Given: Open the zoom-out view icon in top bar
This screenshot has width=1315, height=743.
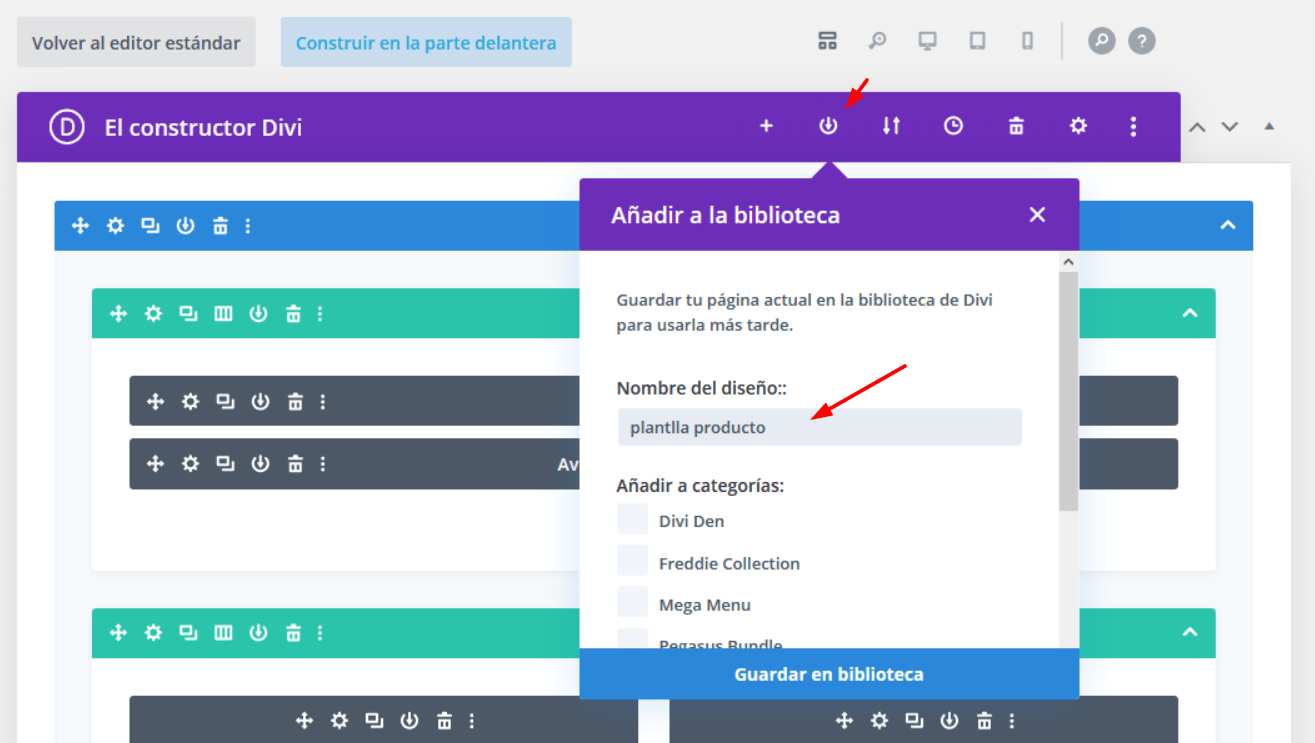Looking at the screenshot, I should click(x=877, y=41).
